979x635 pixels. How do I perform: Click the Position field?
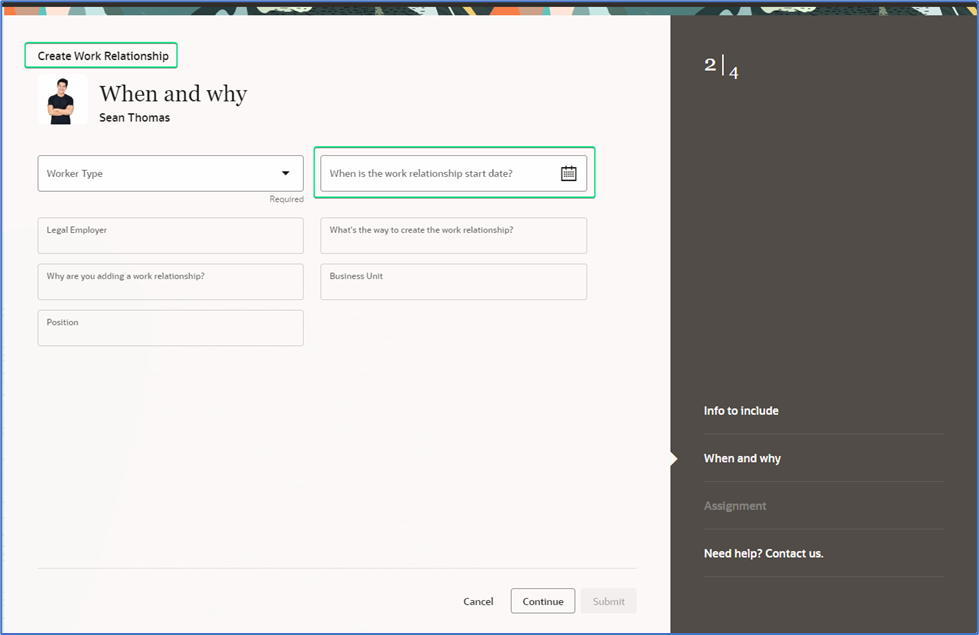pos(170,328)
